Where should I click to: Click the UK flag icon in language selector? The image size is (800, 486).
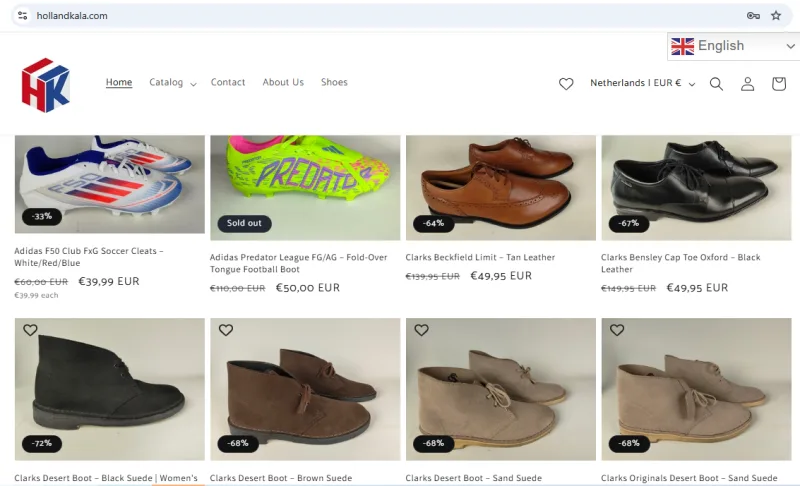[682, 46]
